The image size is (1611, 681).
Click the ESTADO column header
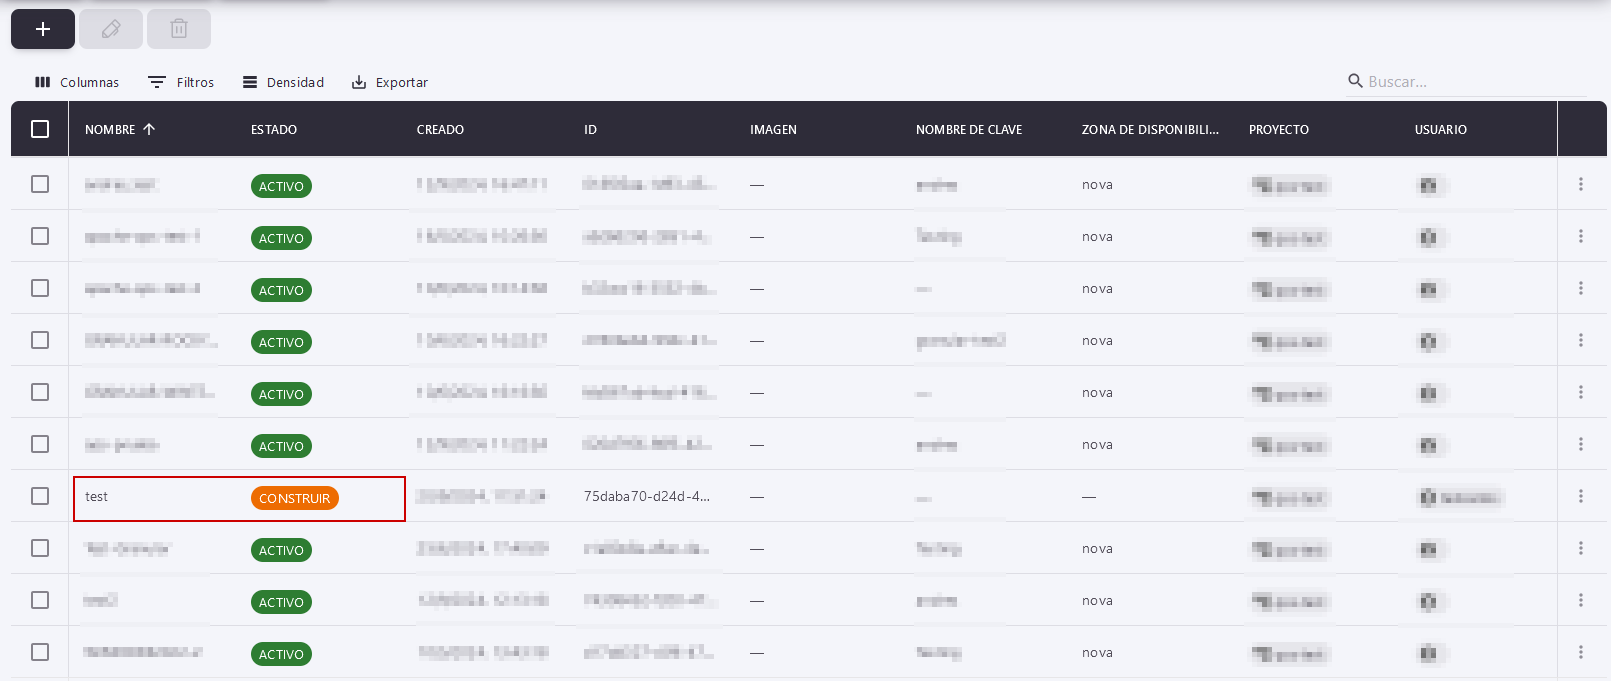pyautogui.click(x=274, y=129)
